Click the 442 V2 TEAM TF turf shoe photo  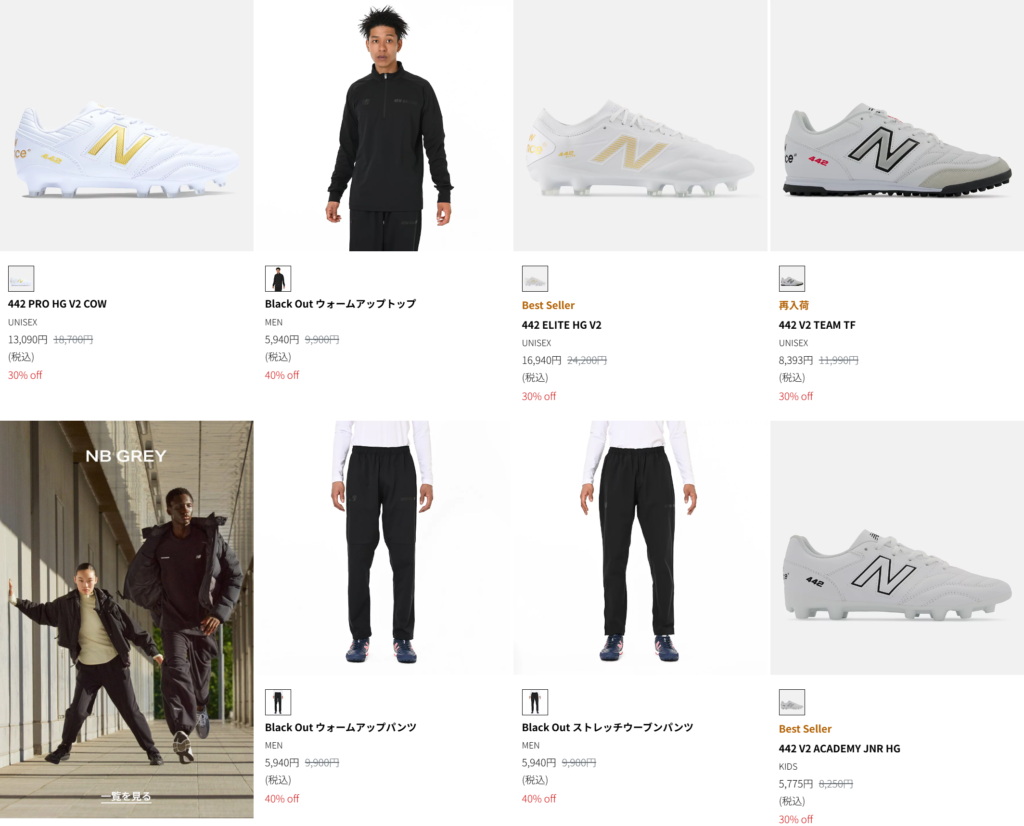pos(897,150)
